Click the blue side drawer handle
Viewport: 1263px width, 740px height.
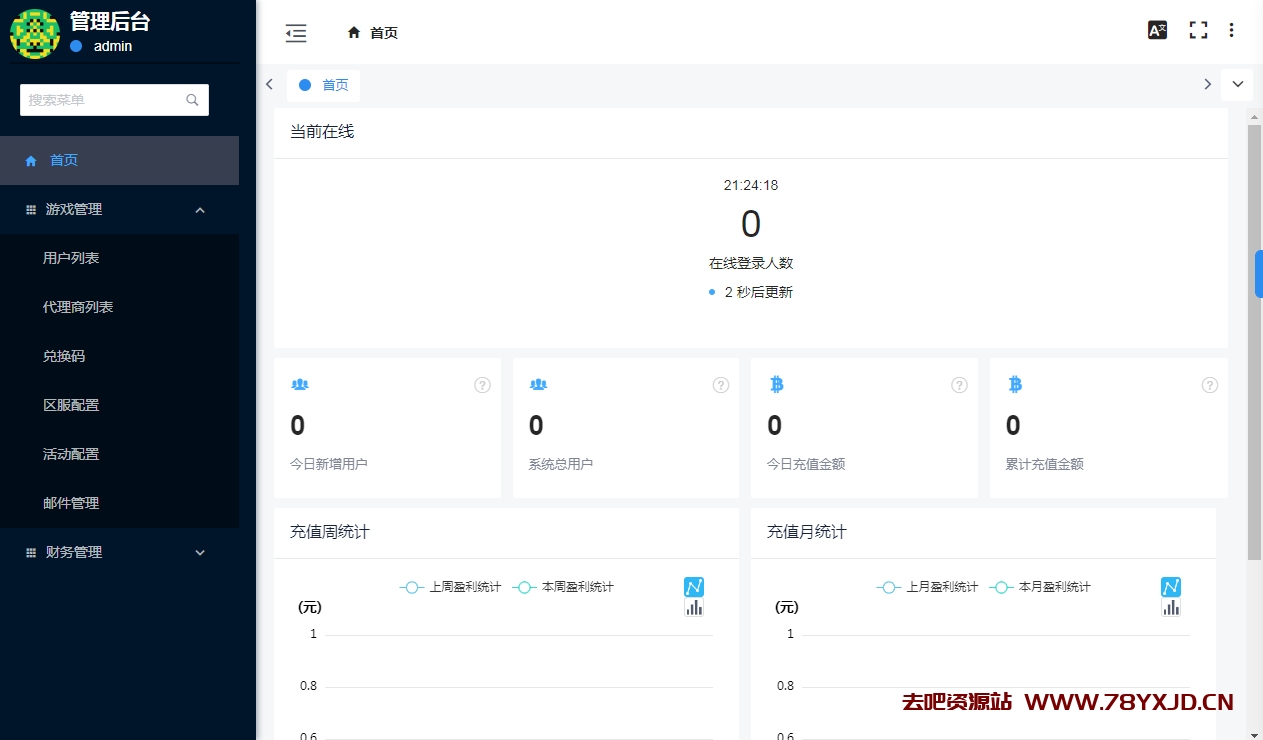pyautogui.click(x=1259, y=273)
